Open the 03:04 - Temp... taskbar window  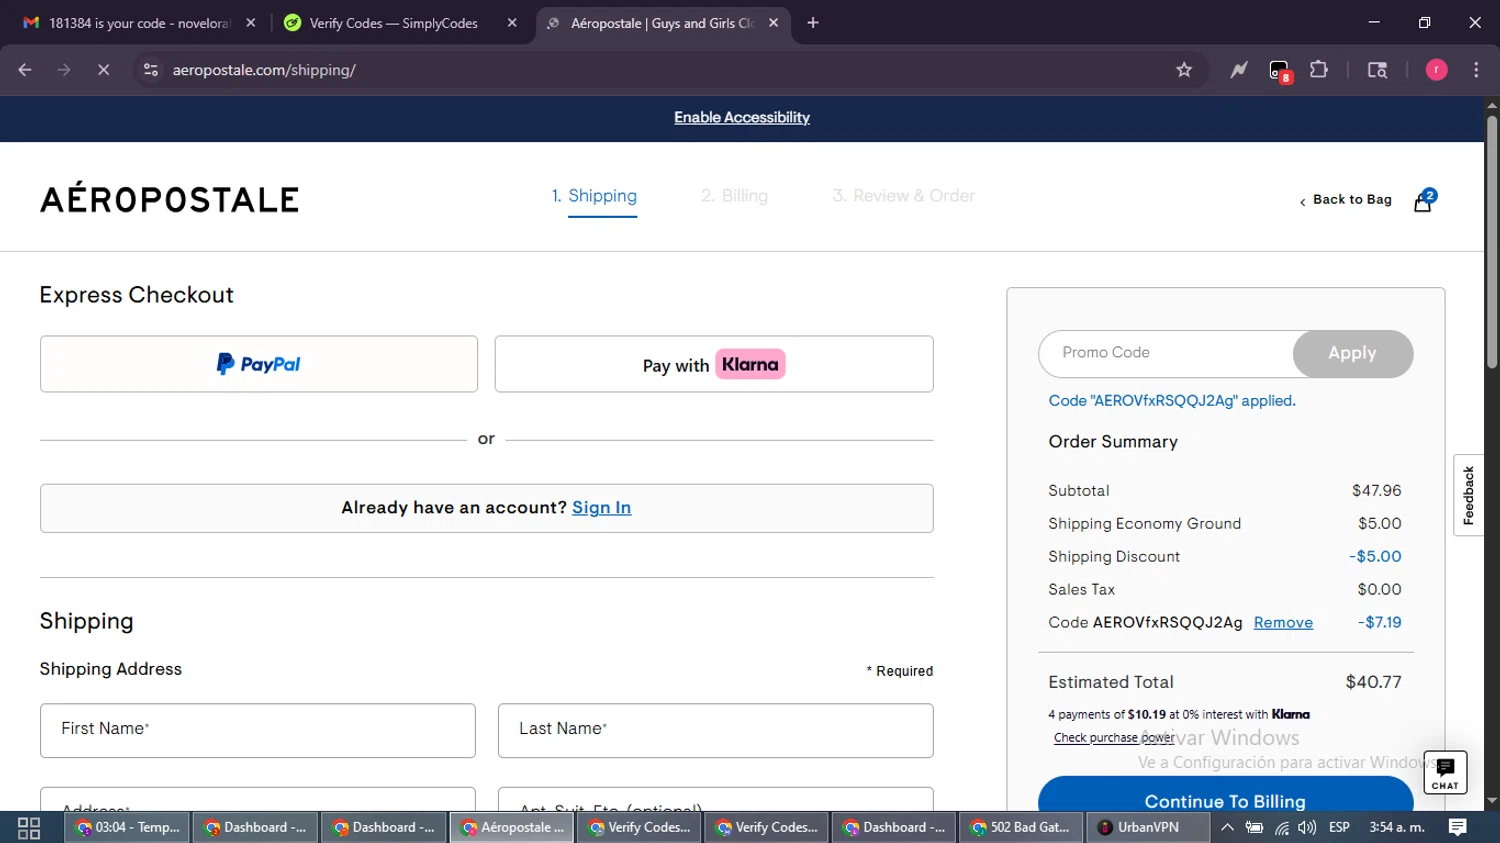pyautogui.click(x=127, y=827)
